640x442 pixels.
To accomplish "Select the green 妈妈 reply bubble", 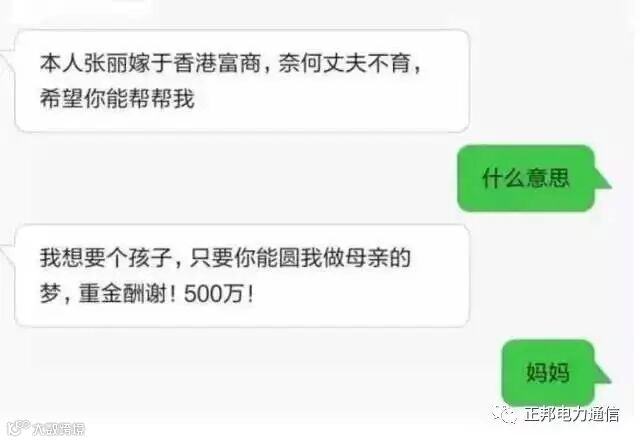I will point(548,372).
